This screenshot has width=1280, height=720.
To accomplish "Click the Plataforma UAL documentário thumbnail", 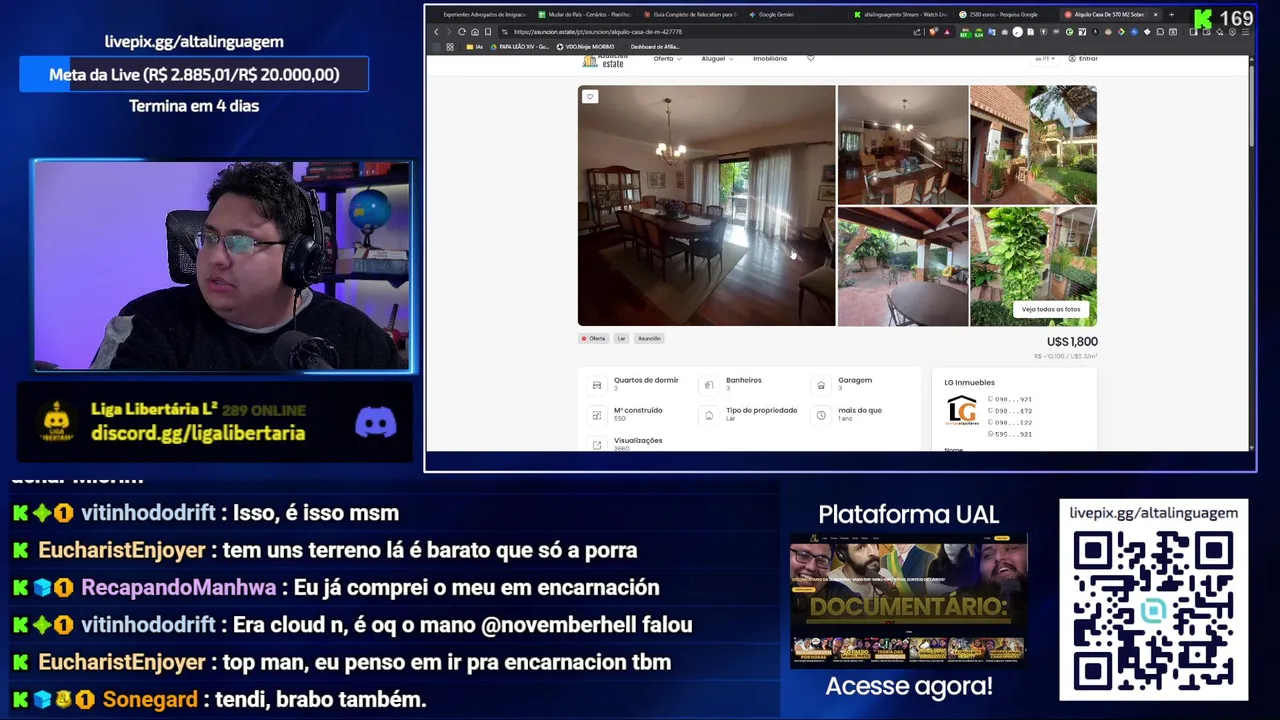I will 908,600.
